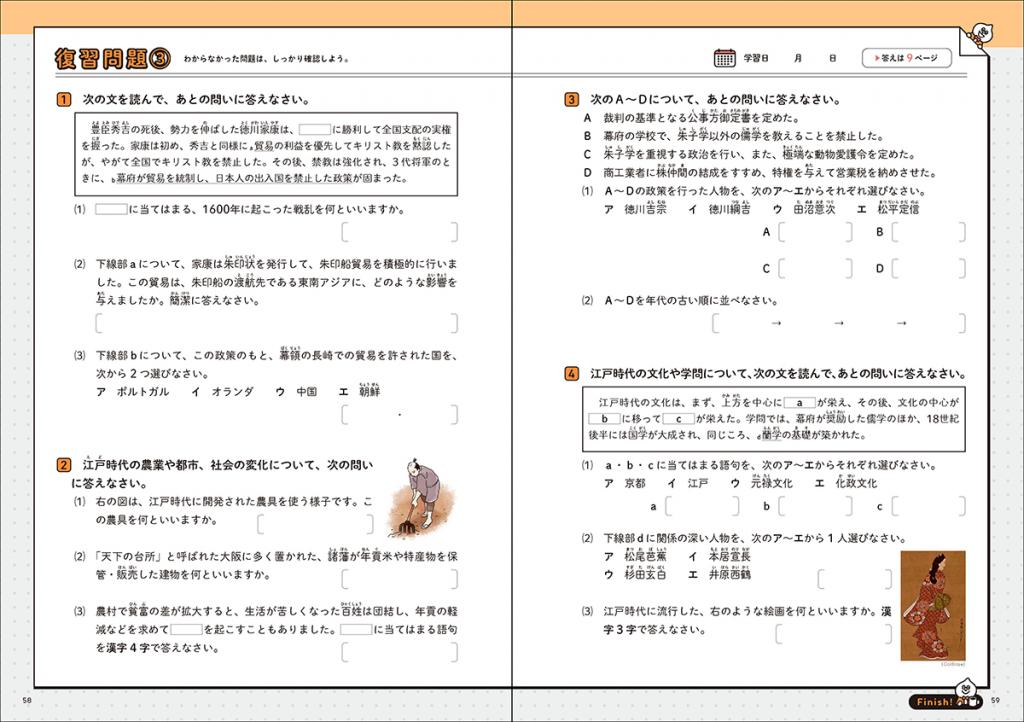
Task: Click the 復習問題 title heading
Action: pyautogui.click(x=113, y=59)
